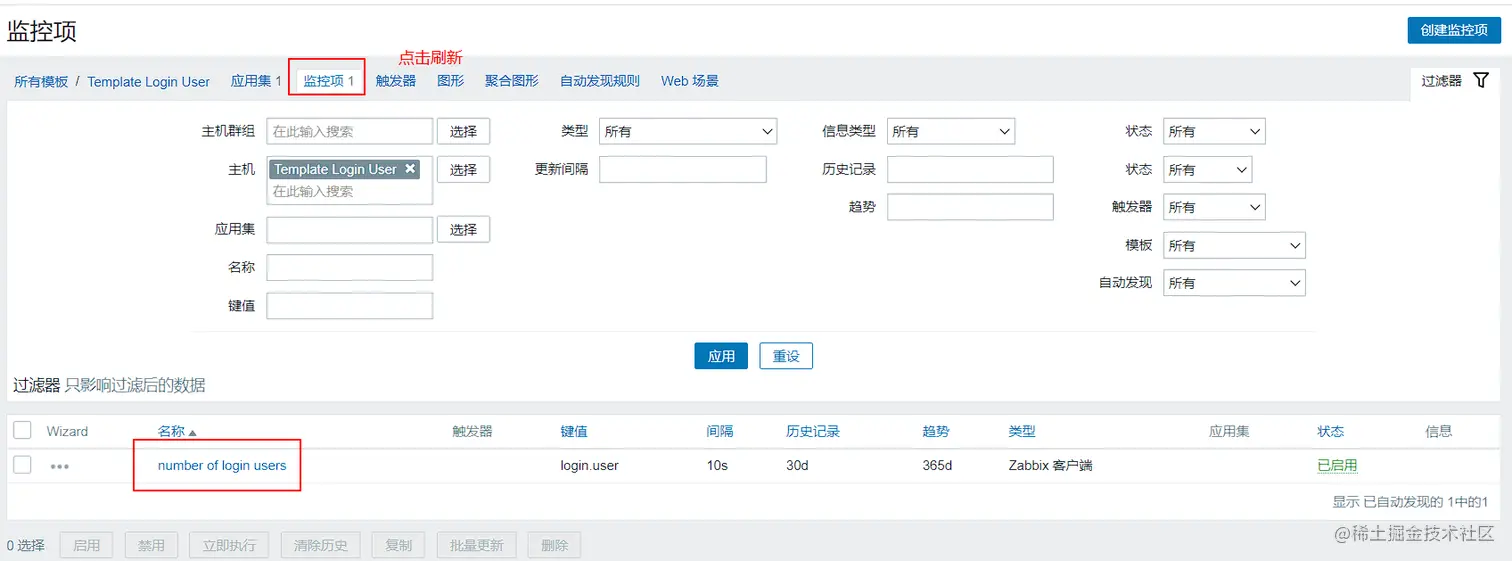Click the 重设 reset button
The width and height of the screenshot is (1512, 561).
point(786,356)
